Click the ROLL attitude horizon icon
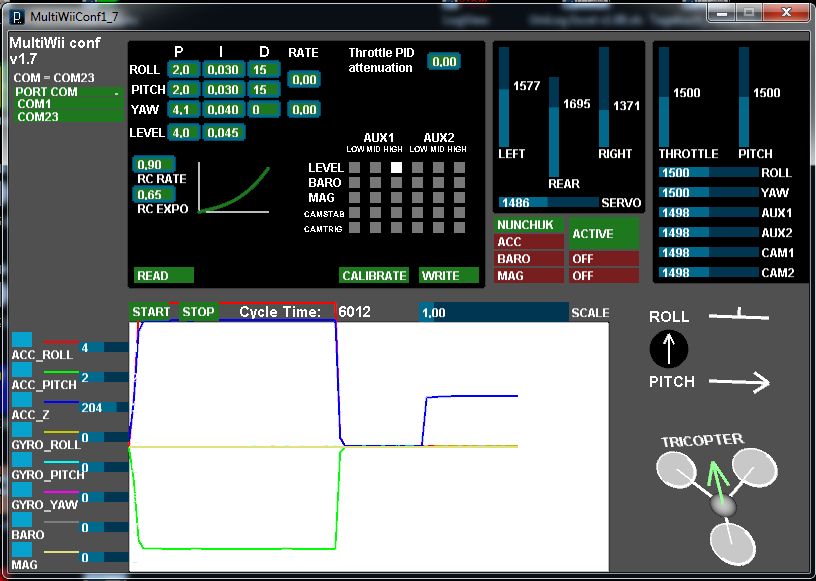This screenshot has height=581, width=816. point(739,314)
